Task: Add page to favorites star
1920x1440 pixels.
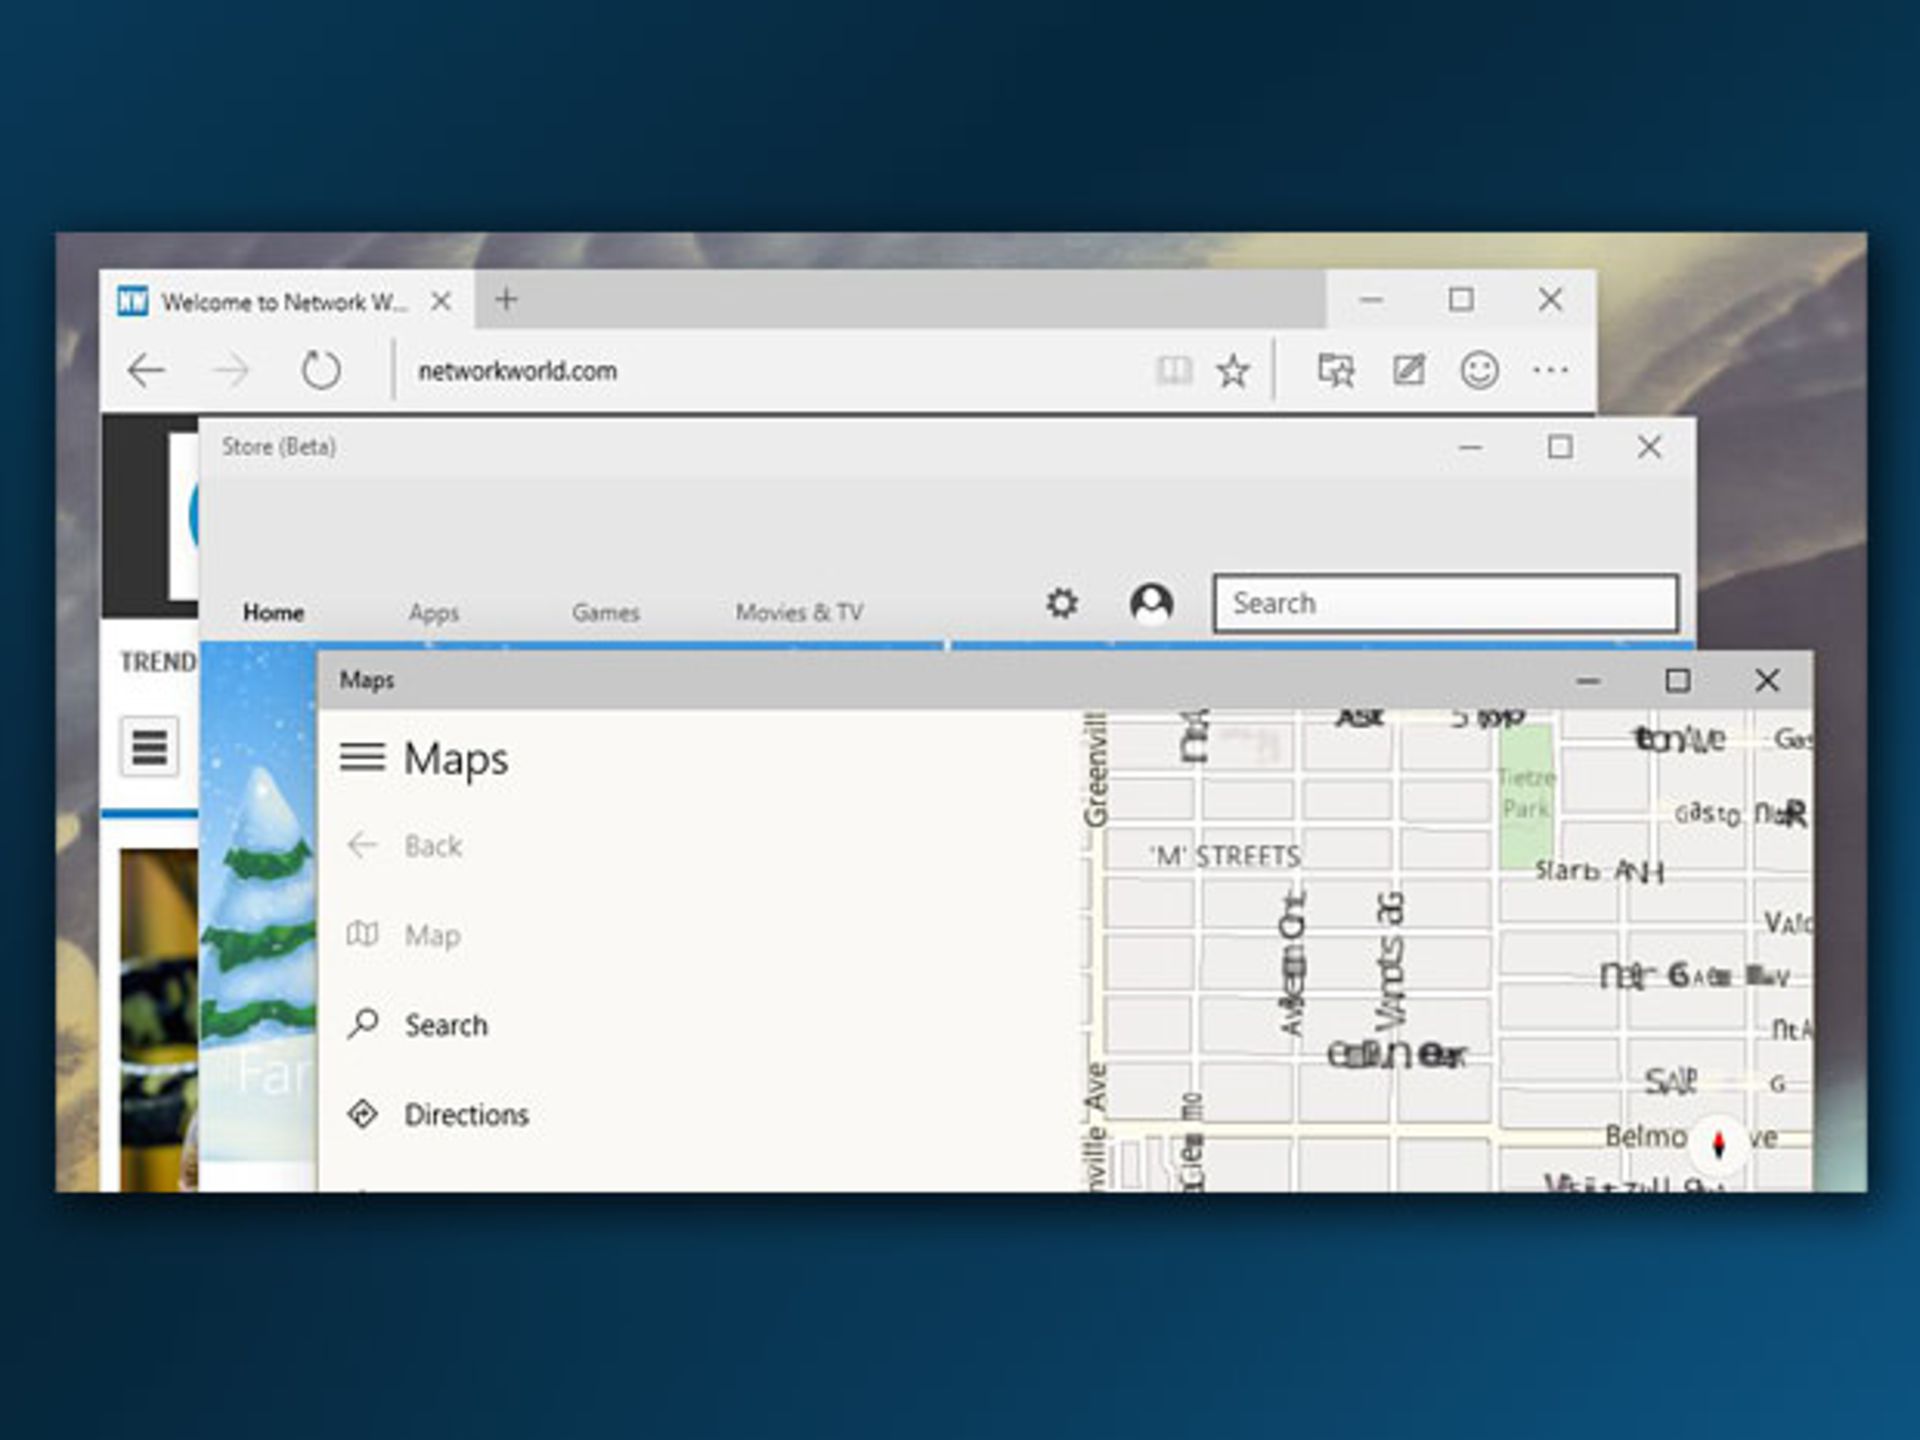Action: (1233, 371)
